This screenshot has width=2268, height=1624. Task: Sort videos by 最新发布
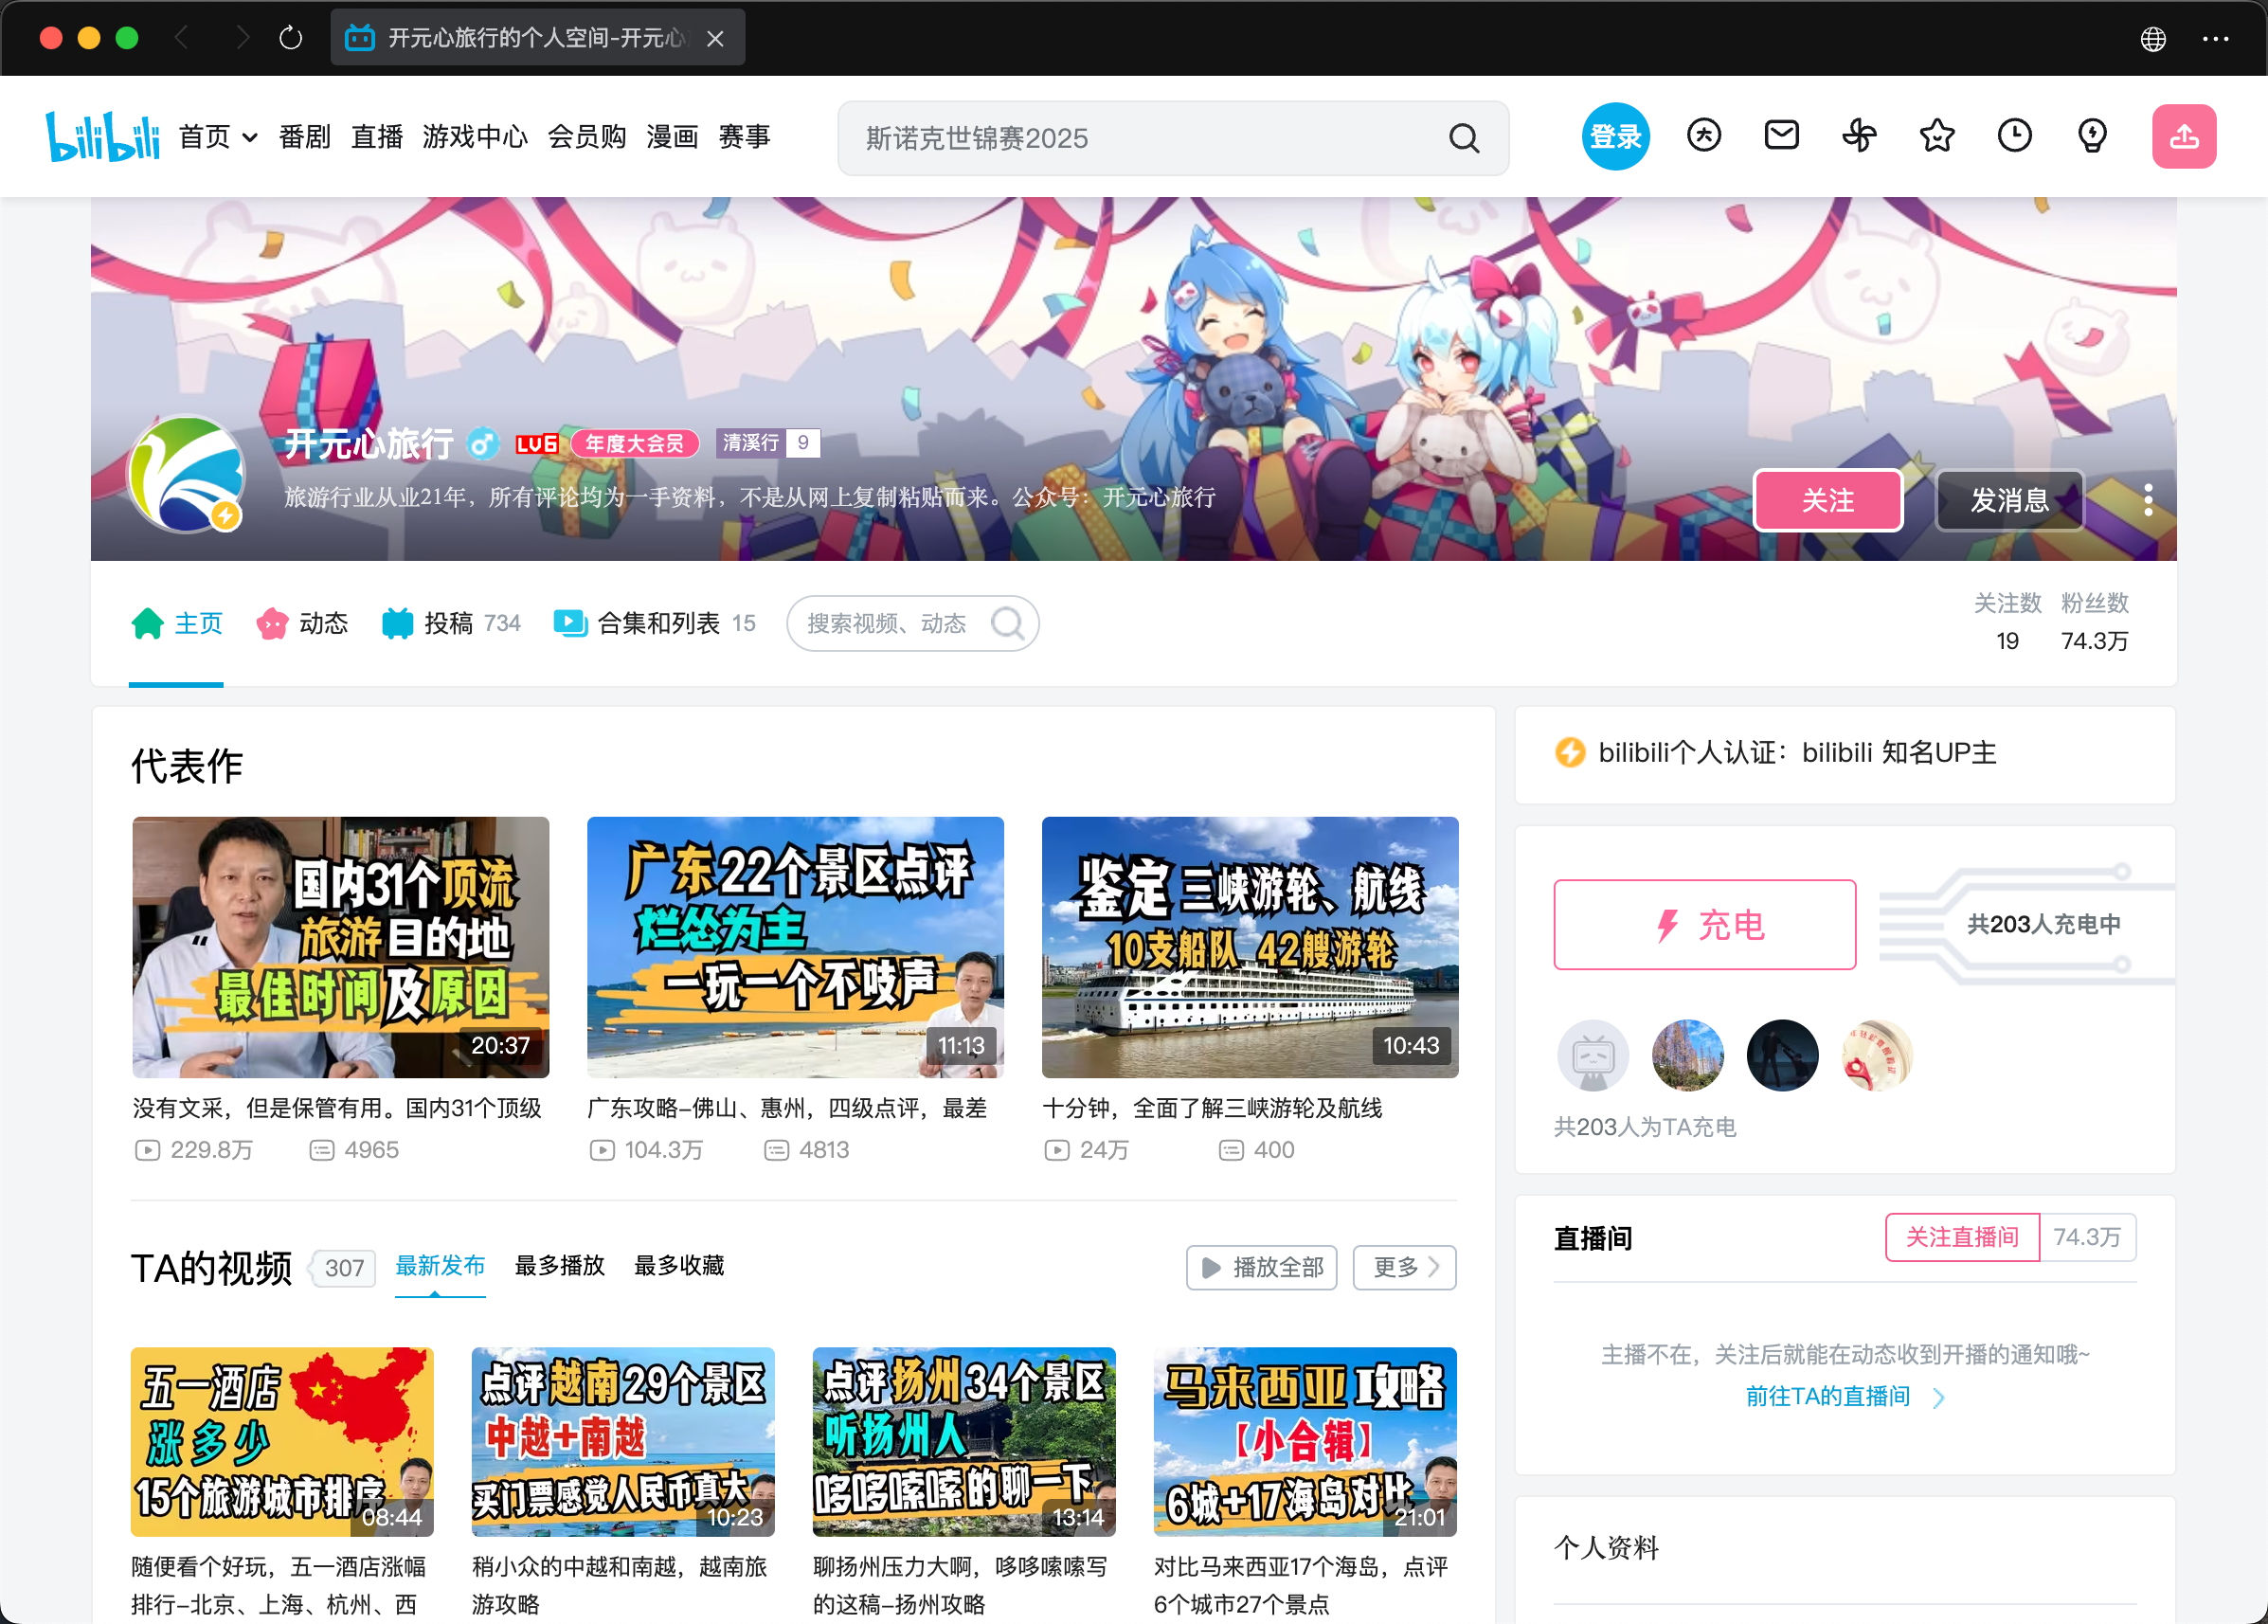[440, 1266]
